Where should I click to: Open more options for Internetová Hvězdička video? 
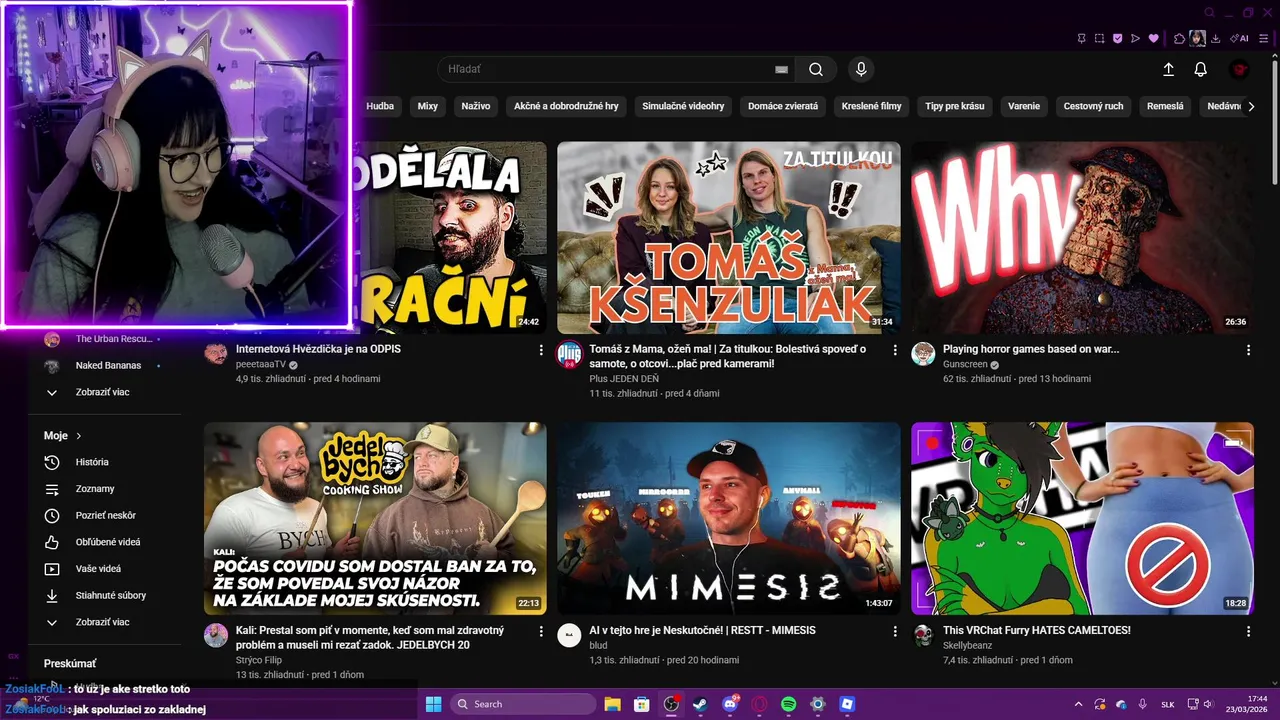541,350
